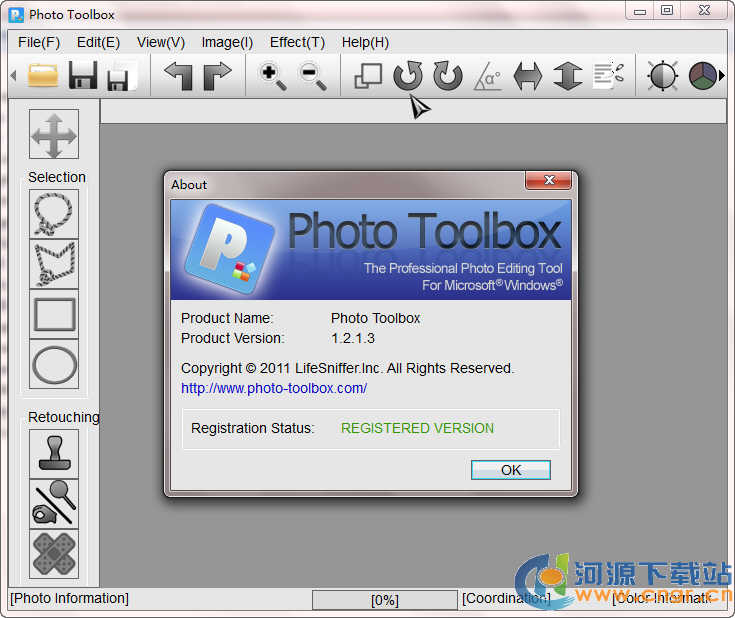Click the Photo Toolbox banner in About
735x618 pixels.
pos(371,249)
